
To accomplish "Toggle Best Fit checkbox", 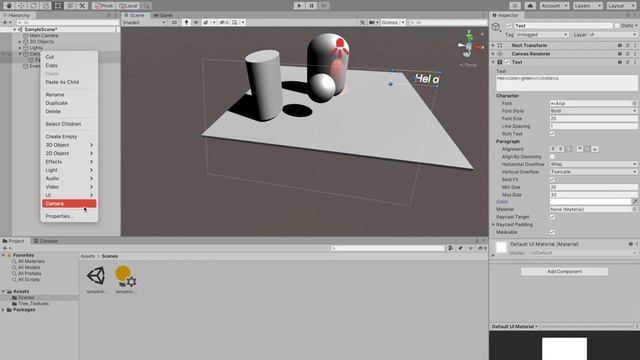I will click(552, 180).
